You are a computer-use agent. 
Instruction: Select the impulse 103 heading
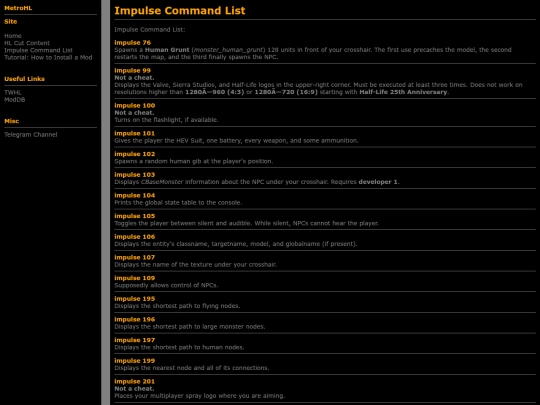pos(135,175)
